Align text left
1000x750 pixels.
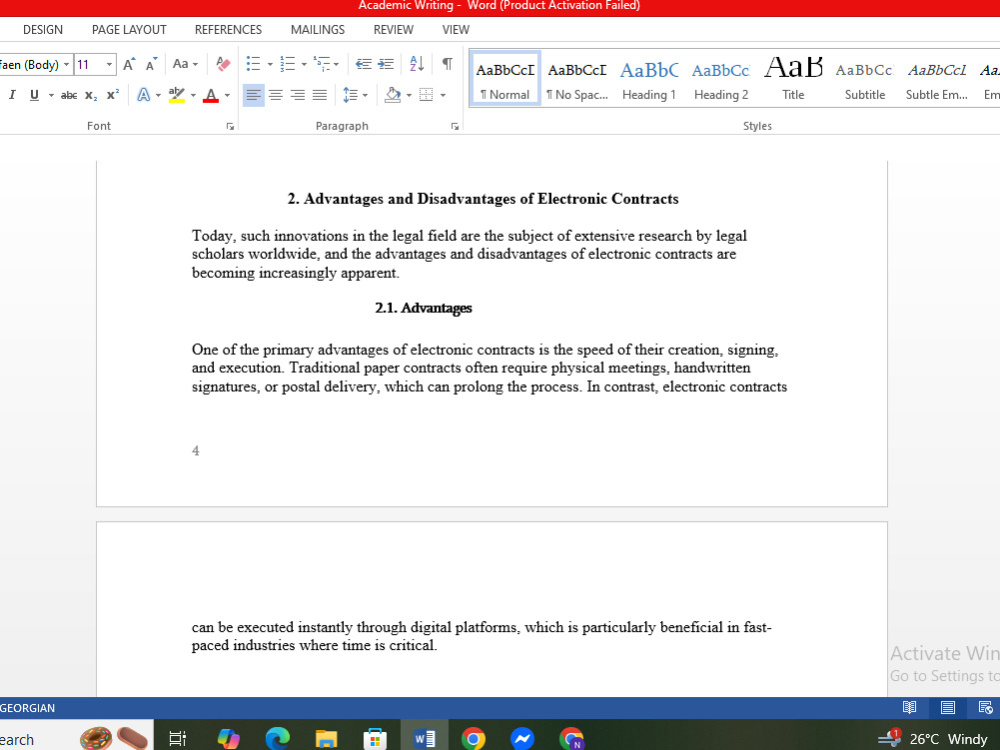253,96
